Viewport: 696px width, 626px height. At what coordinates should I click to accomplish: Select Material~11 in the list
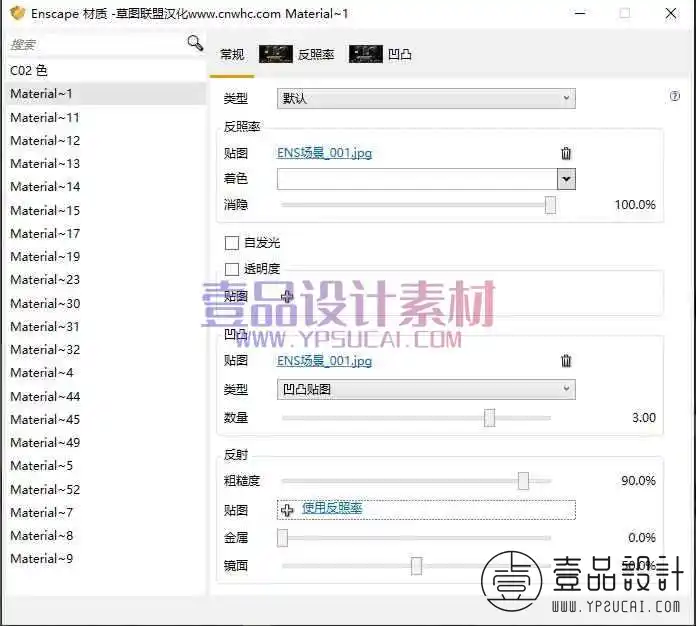(107, 118)
